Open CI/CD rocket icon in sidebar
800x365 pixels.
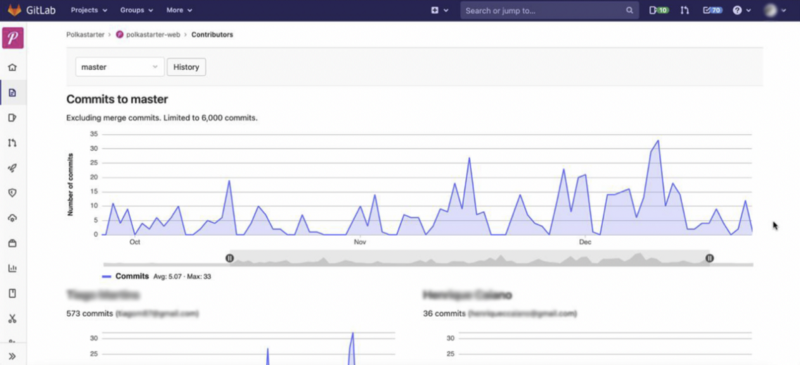coord(13,168)
